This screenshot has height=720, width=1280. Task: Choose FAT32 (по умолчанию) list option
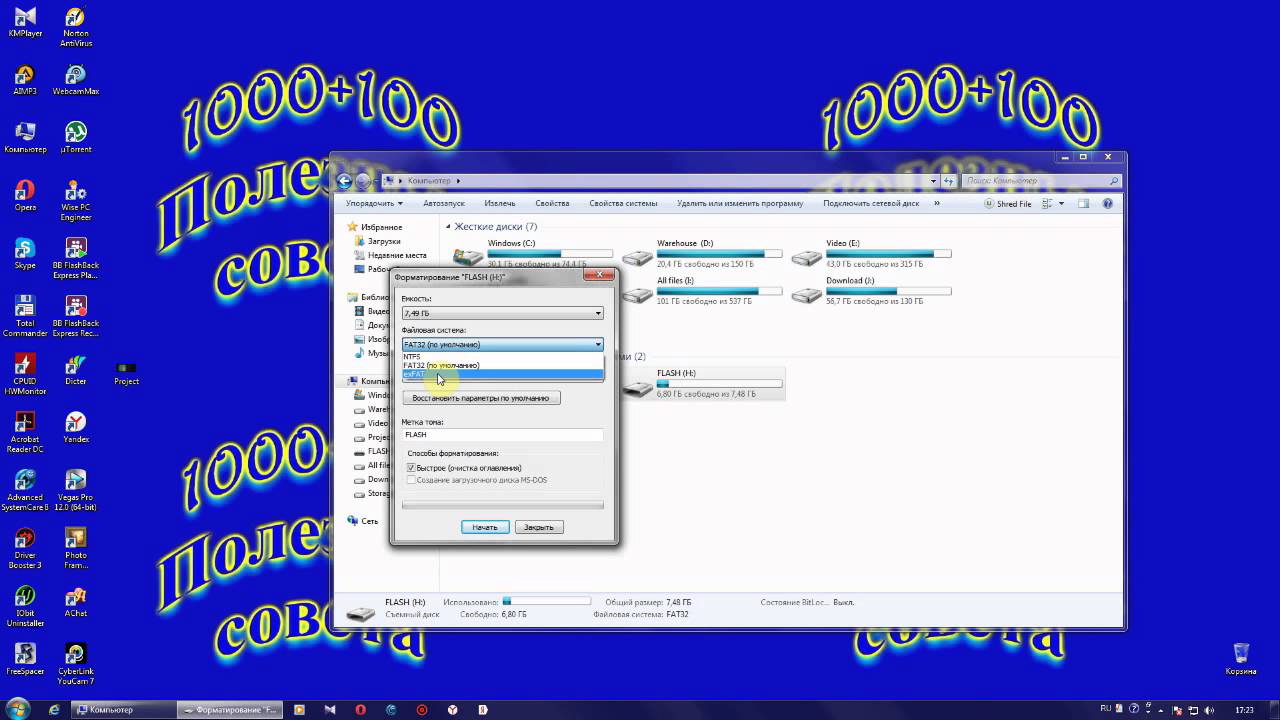pos(503,365)
